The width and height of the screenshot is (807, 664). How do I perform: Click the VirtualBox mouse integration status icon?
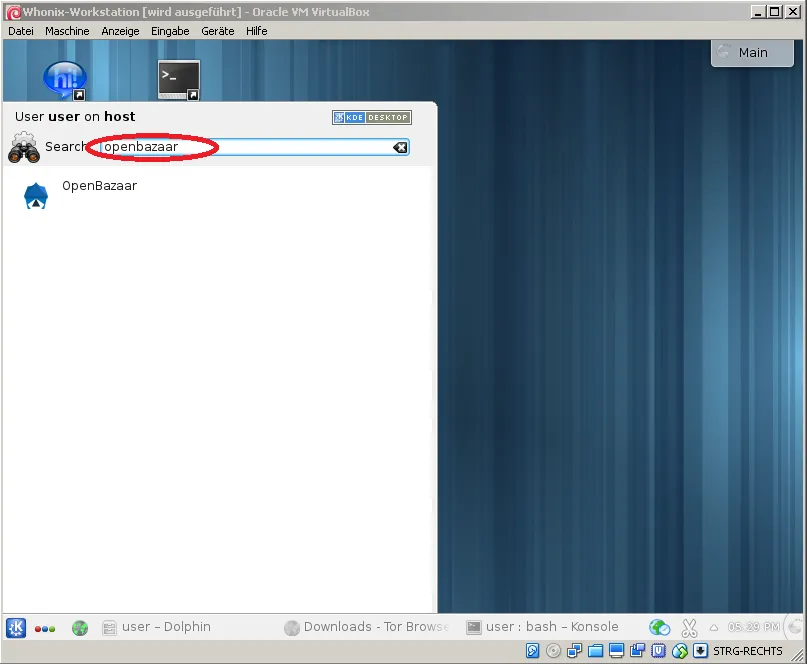pyautogui.click(x=679, y=651)
